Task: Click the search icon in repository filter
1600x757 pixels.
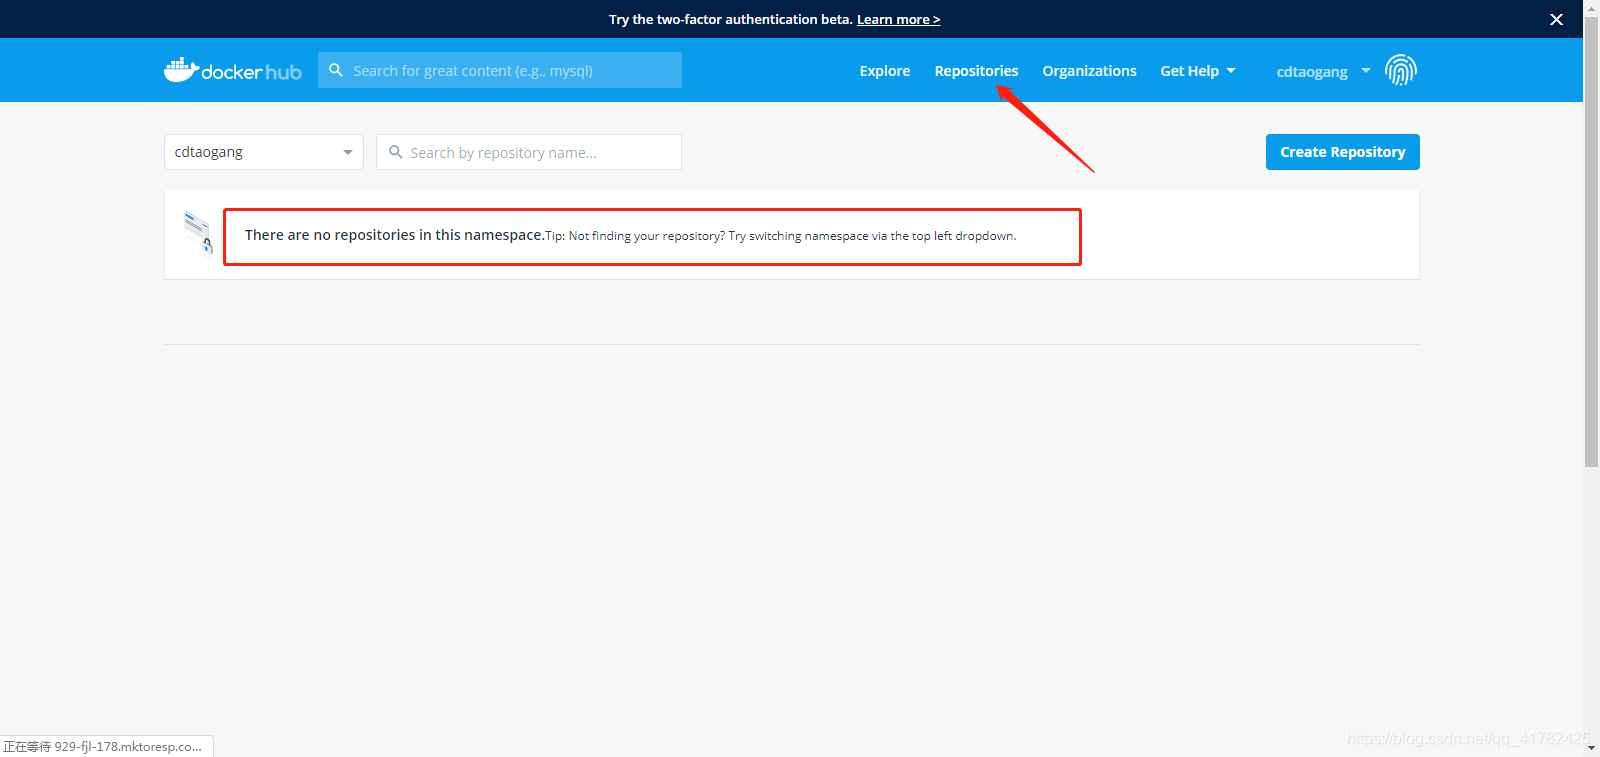Action: click(x=396, y=152)
